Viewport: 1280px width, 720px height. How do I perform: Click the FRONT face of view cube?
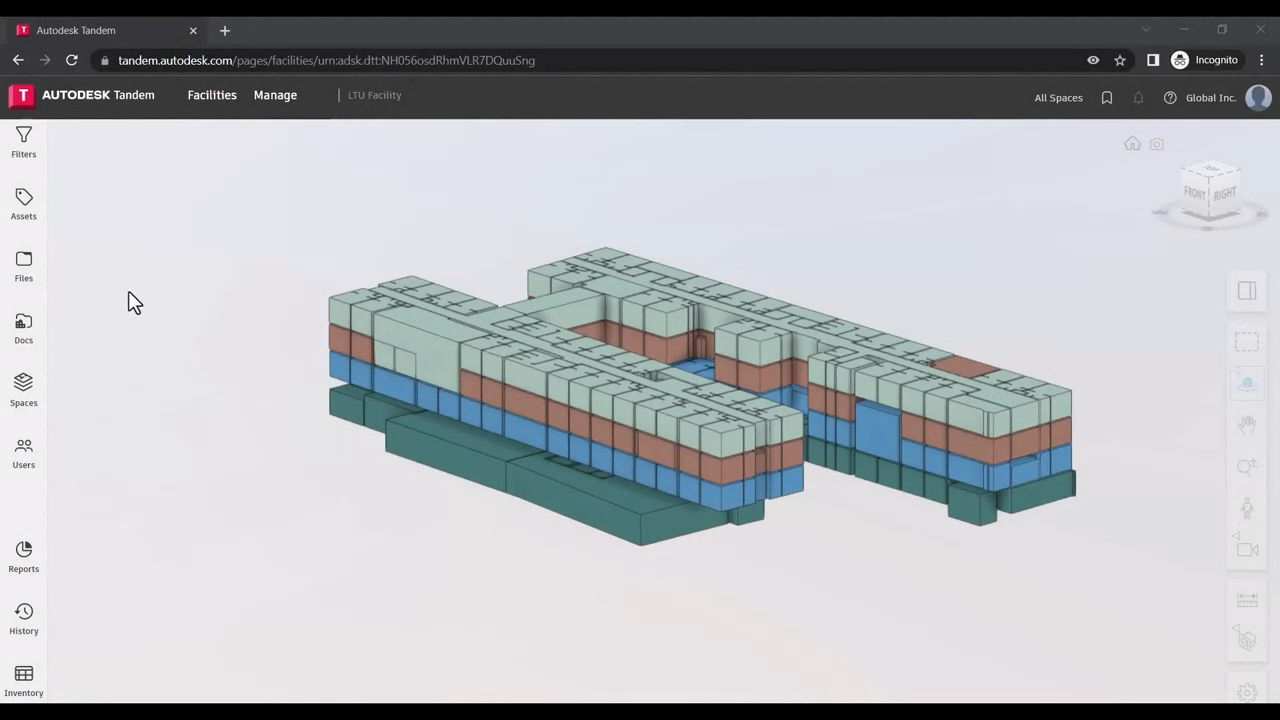[1195, 193]
